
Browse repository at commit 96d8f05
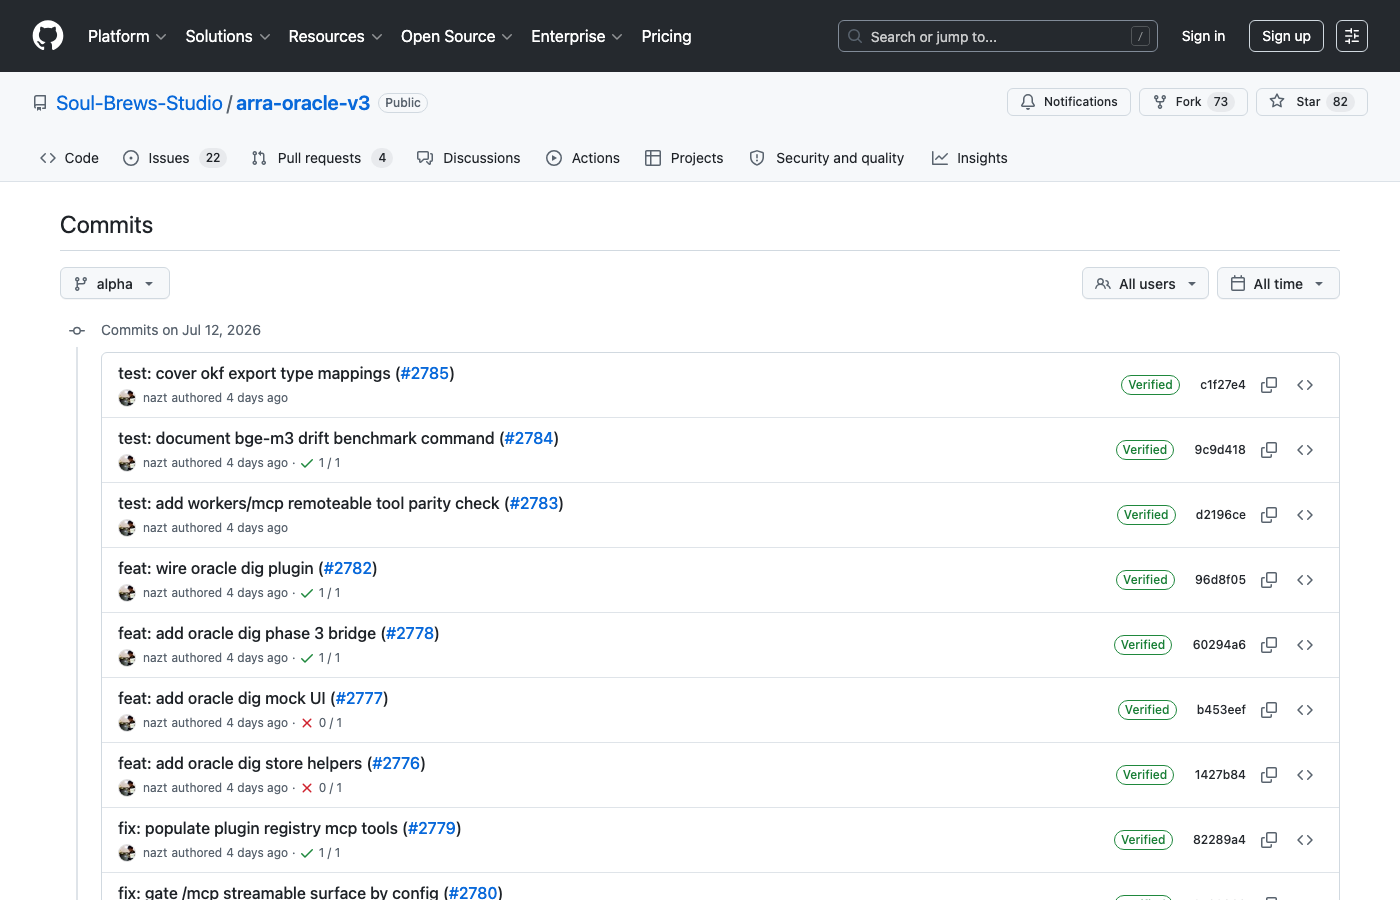click(x=1305, y=580)
